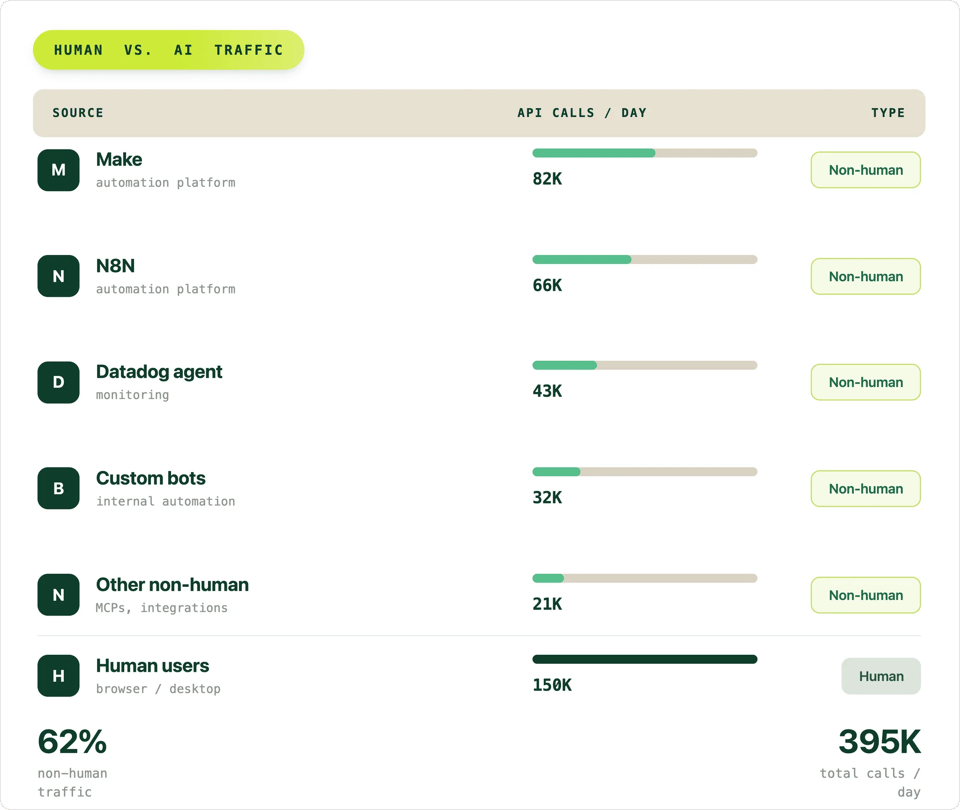
Task: Click the Non-human tag for Other non-human
Action: [866, 595]
